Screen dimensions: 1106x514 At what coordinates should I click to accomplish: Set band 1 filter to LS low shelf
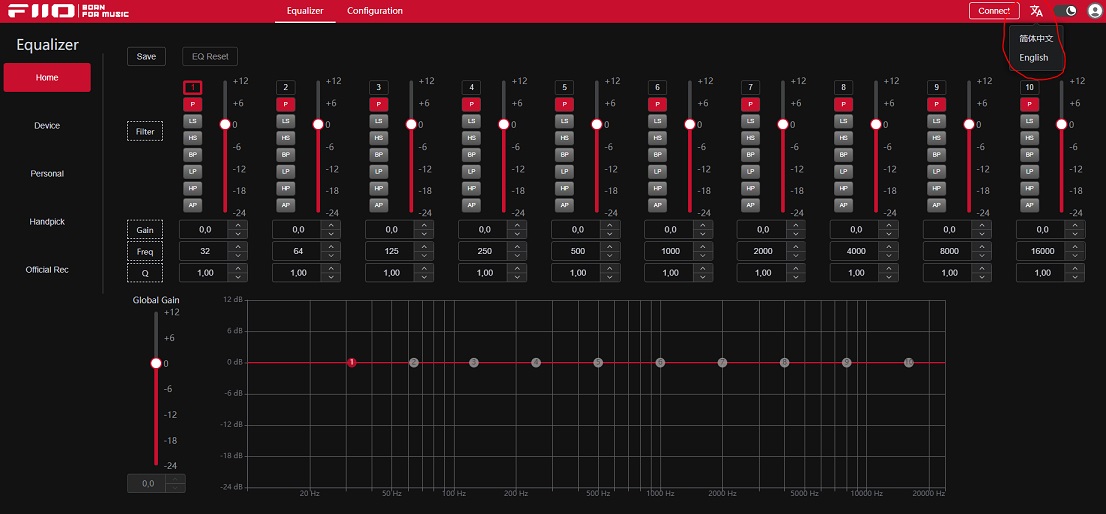click(193, 121)
